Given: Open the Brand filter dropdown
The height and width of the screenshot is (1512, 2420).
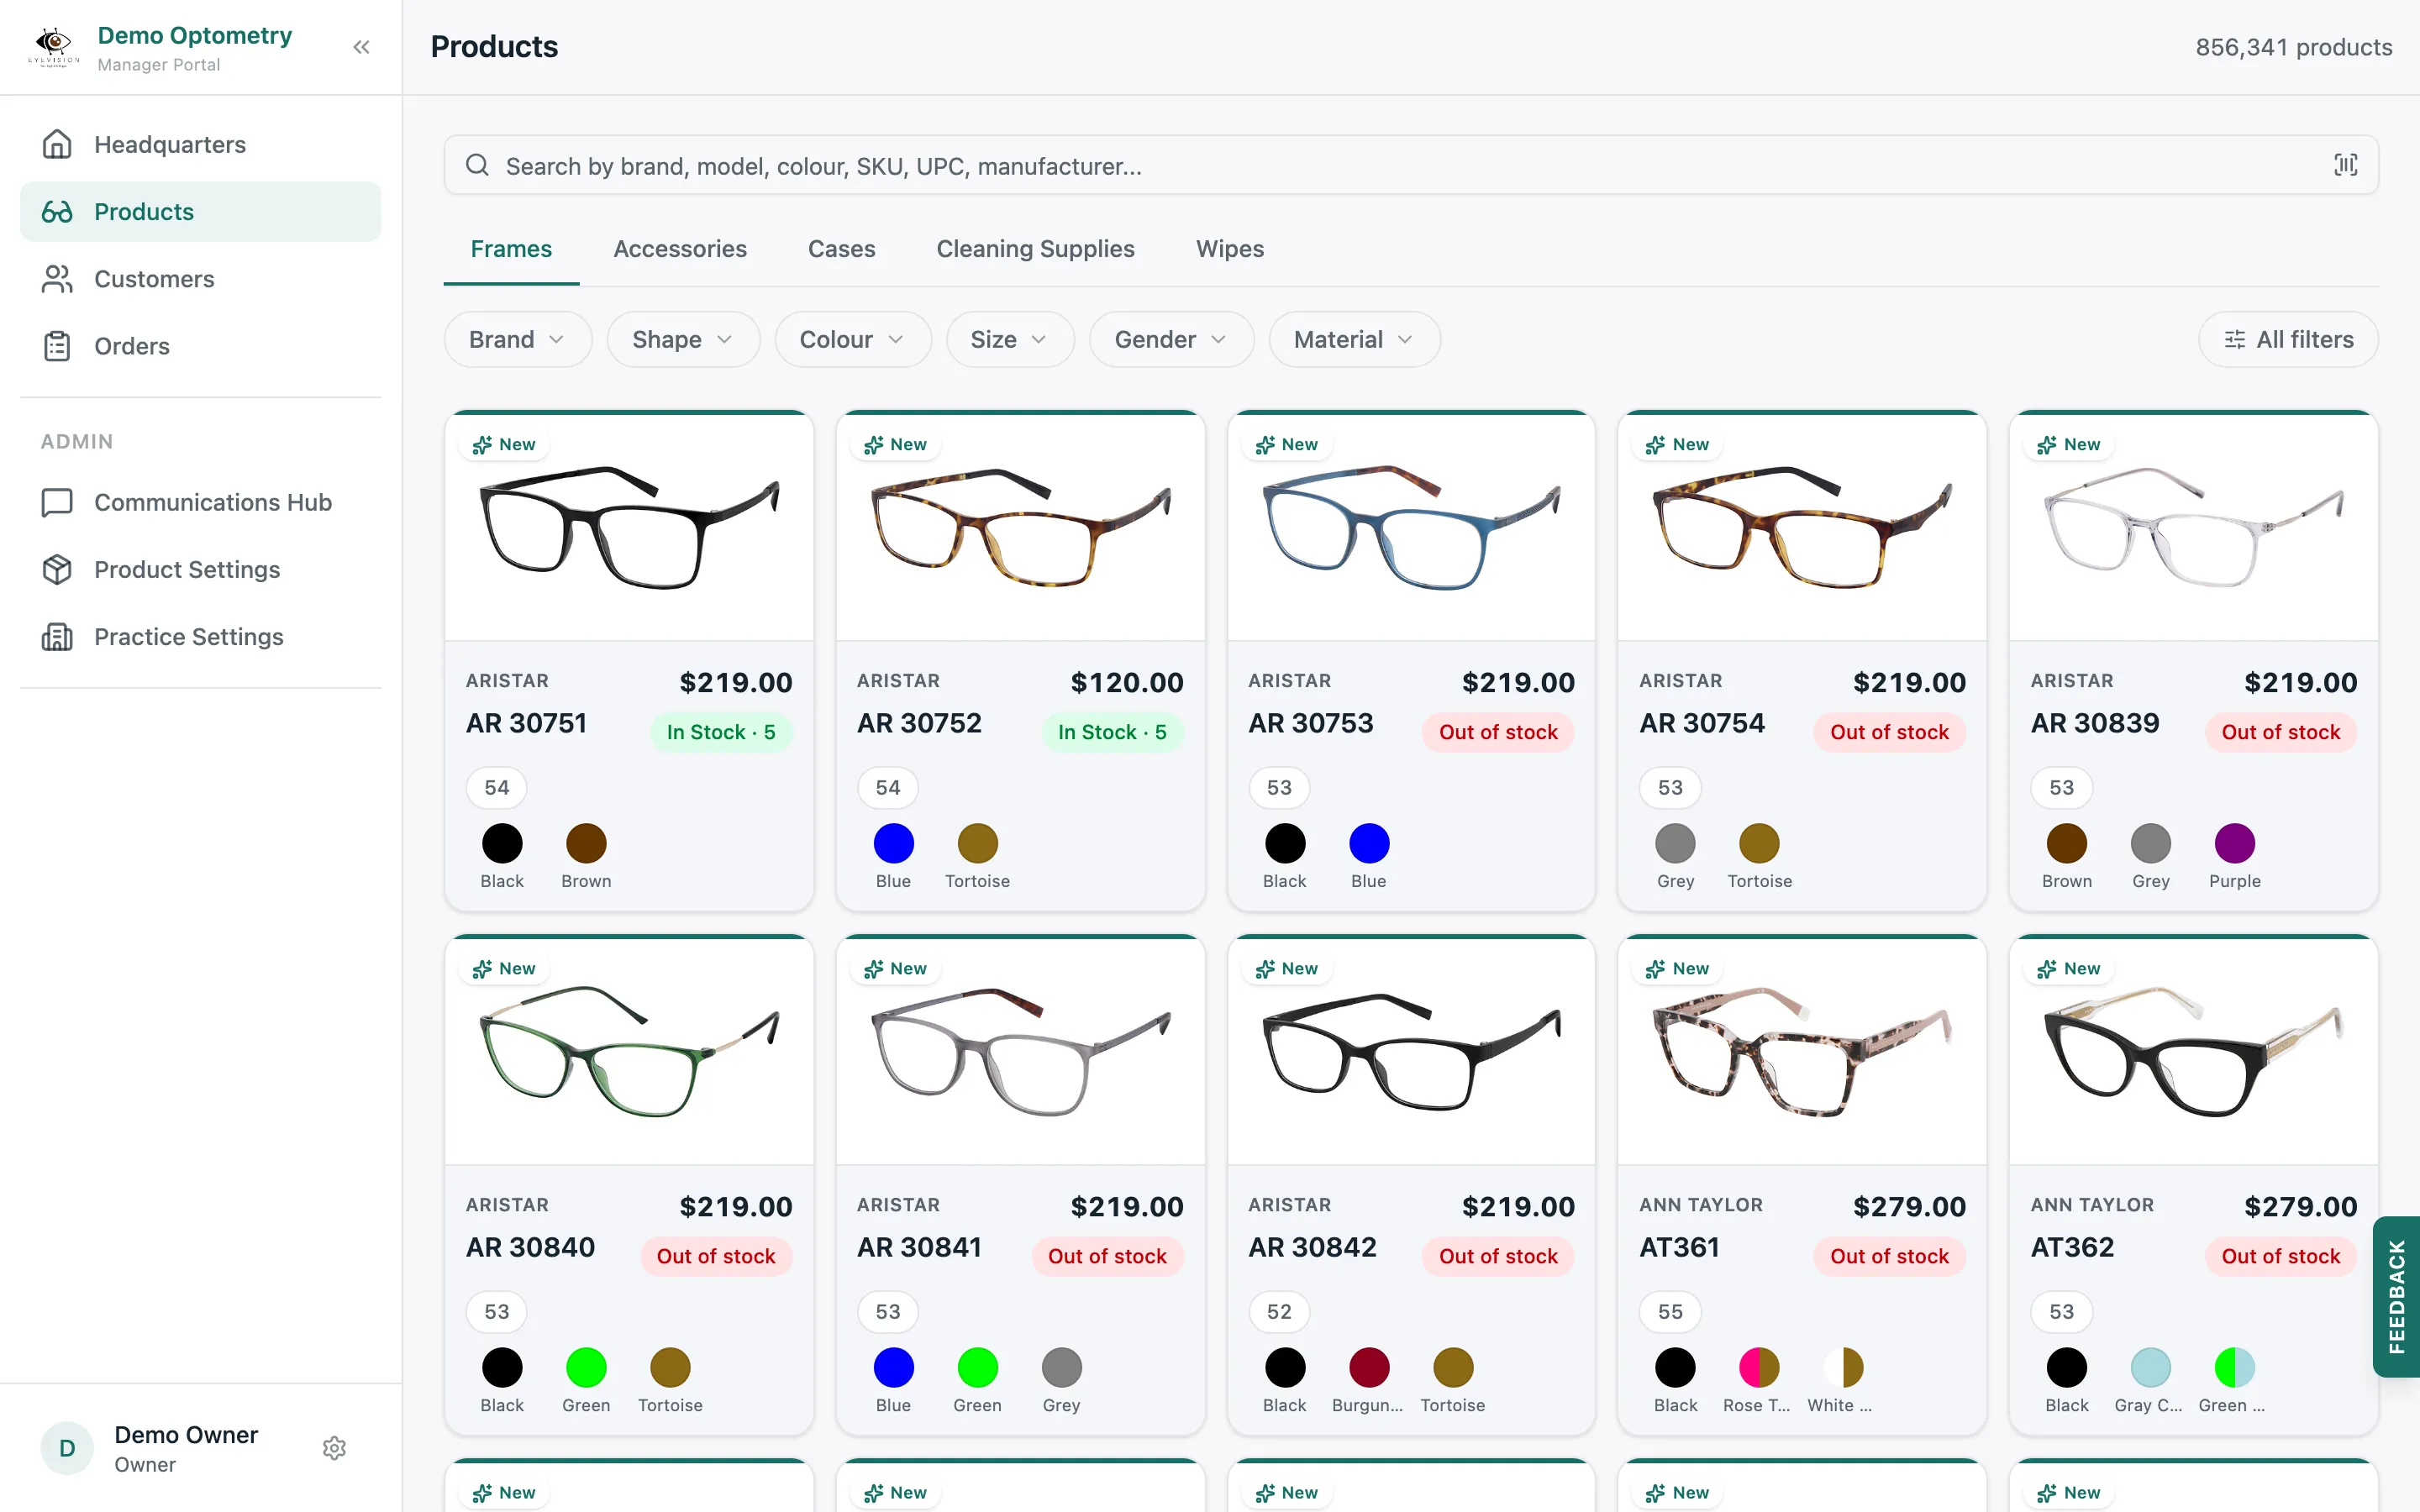Looking at the screenshot, I should coord(517,340).
